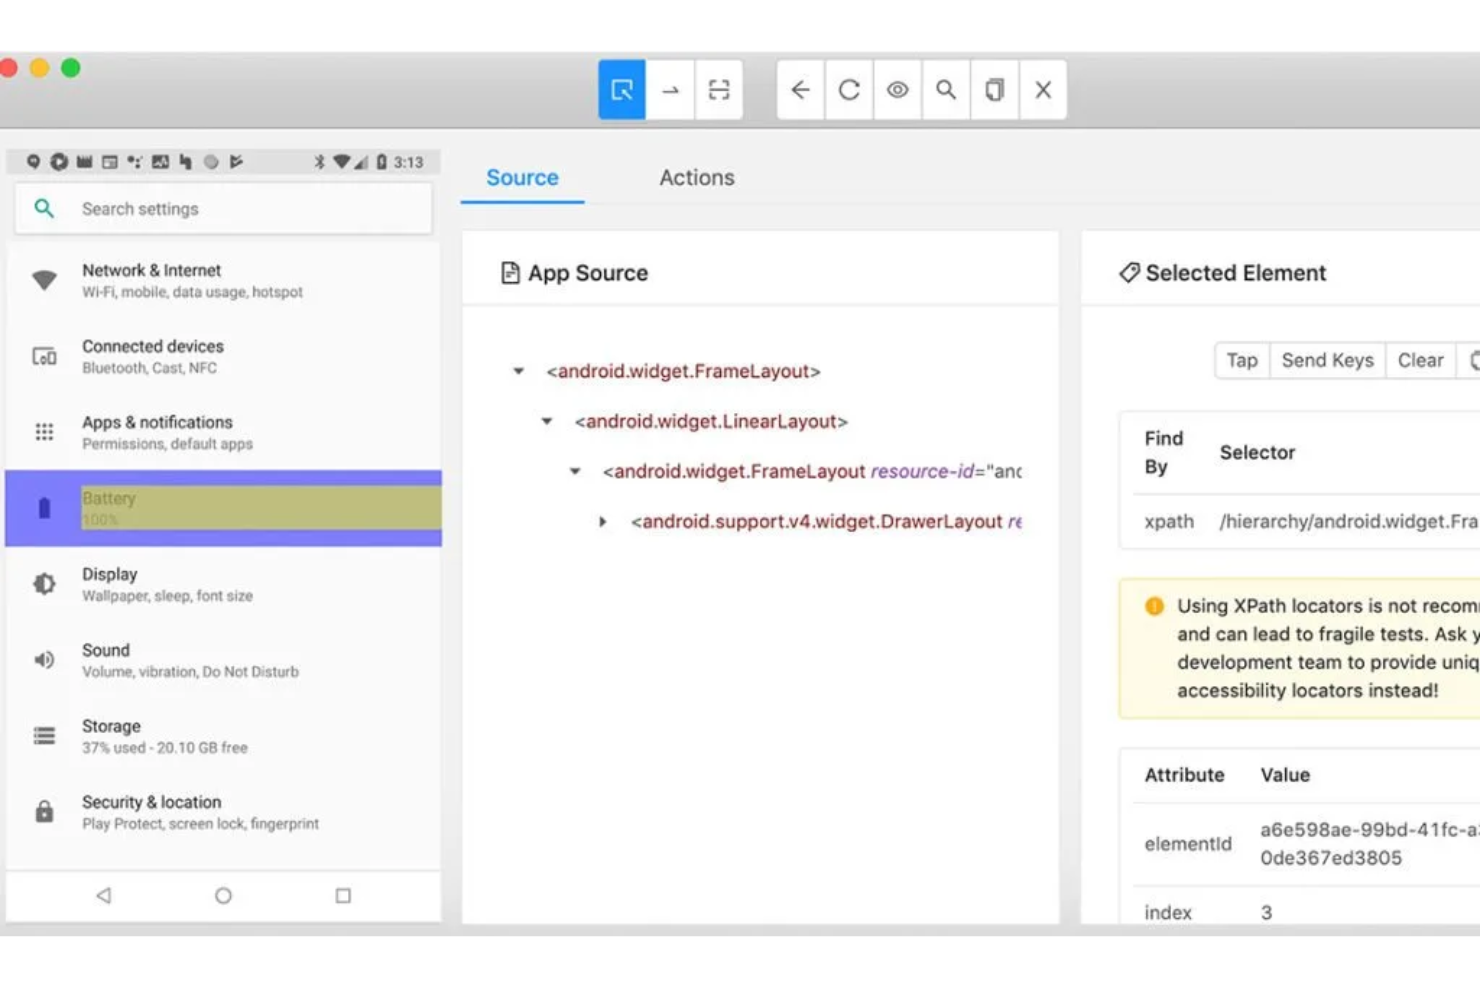Image resolution: width=1480 pixels, height=987 pixels.
Task: Quit the current inspector session
Action: pos(1042,90)
